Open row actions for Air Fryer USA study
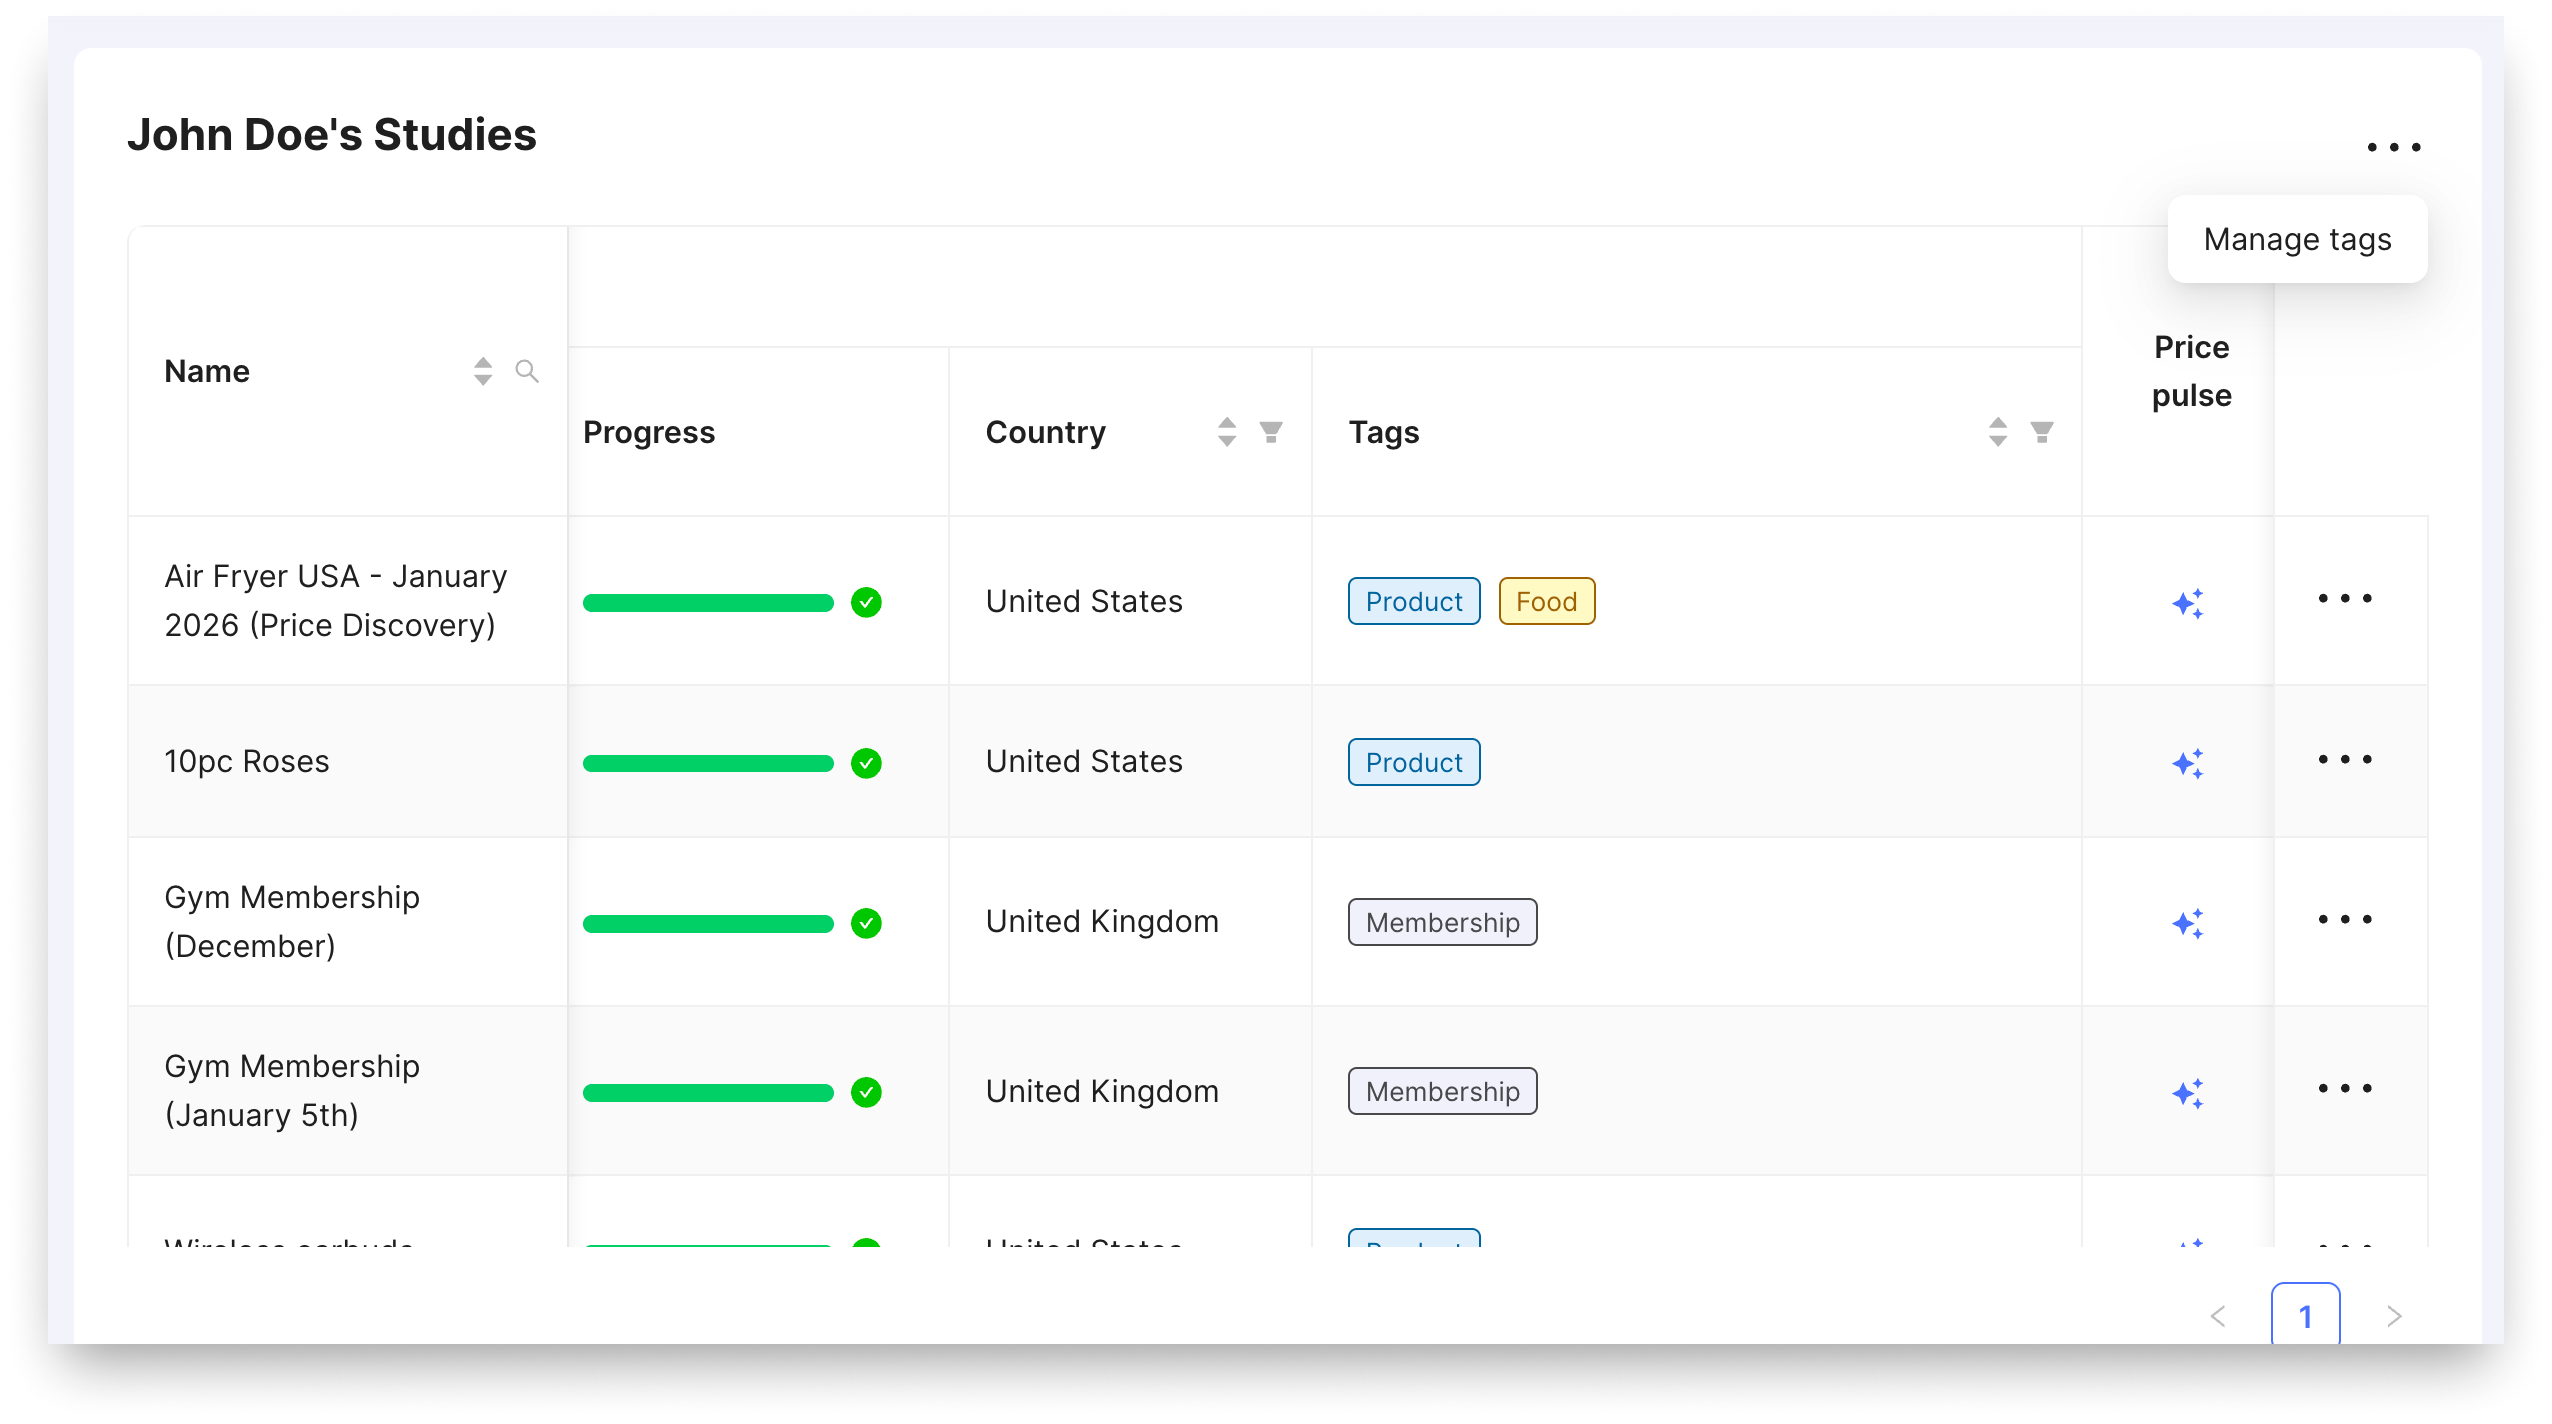2552x1424 pixels. [2345, 599]
